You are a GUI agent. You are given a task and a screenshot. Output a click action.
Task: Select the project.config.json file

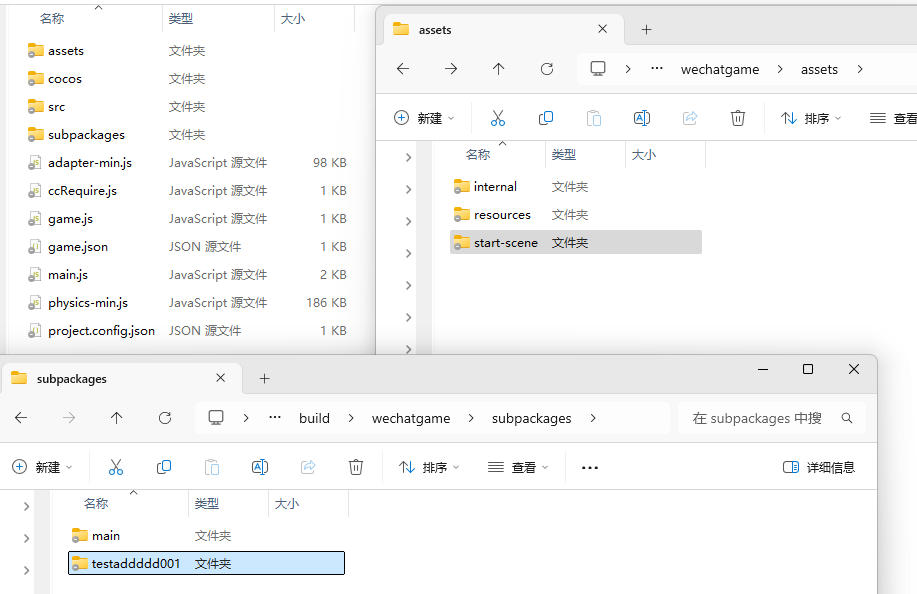tap(187, 331)
